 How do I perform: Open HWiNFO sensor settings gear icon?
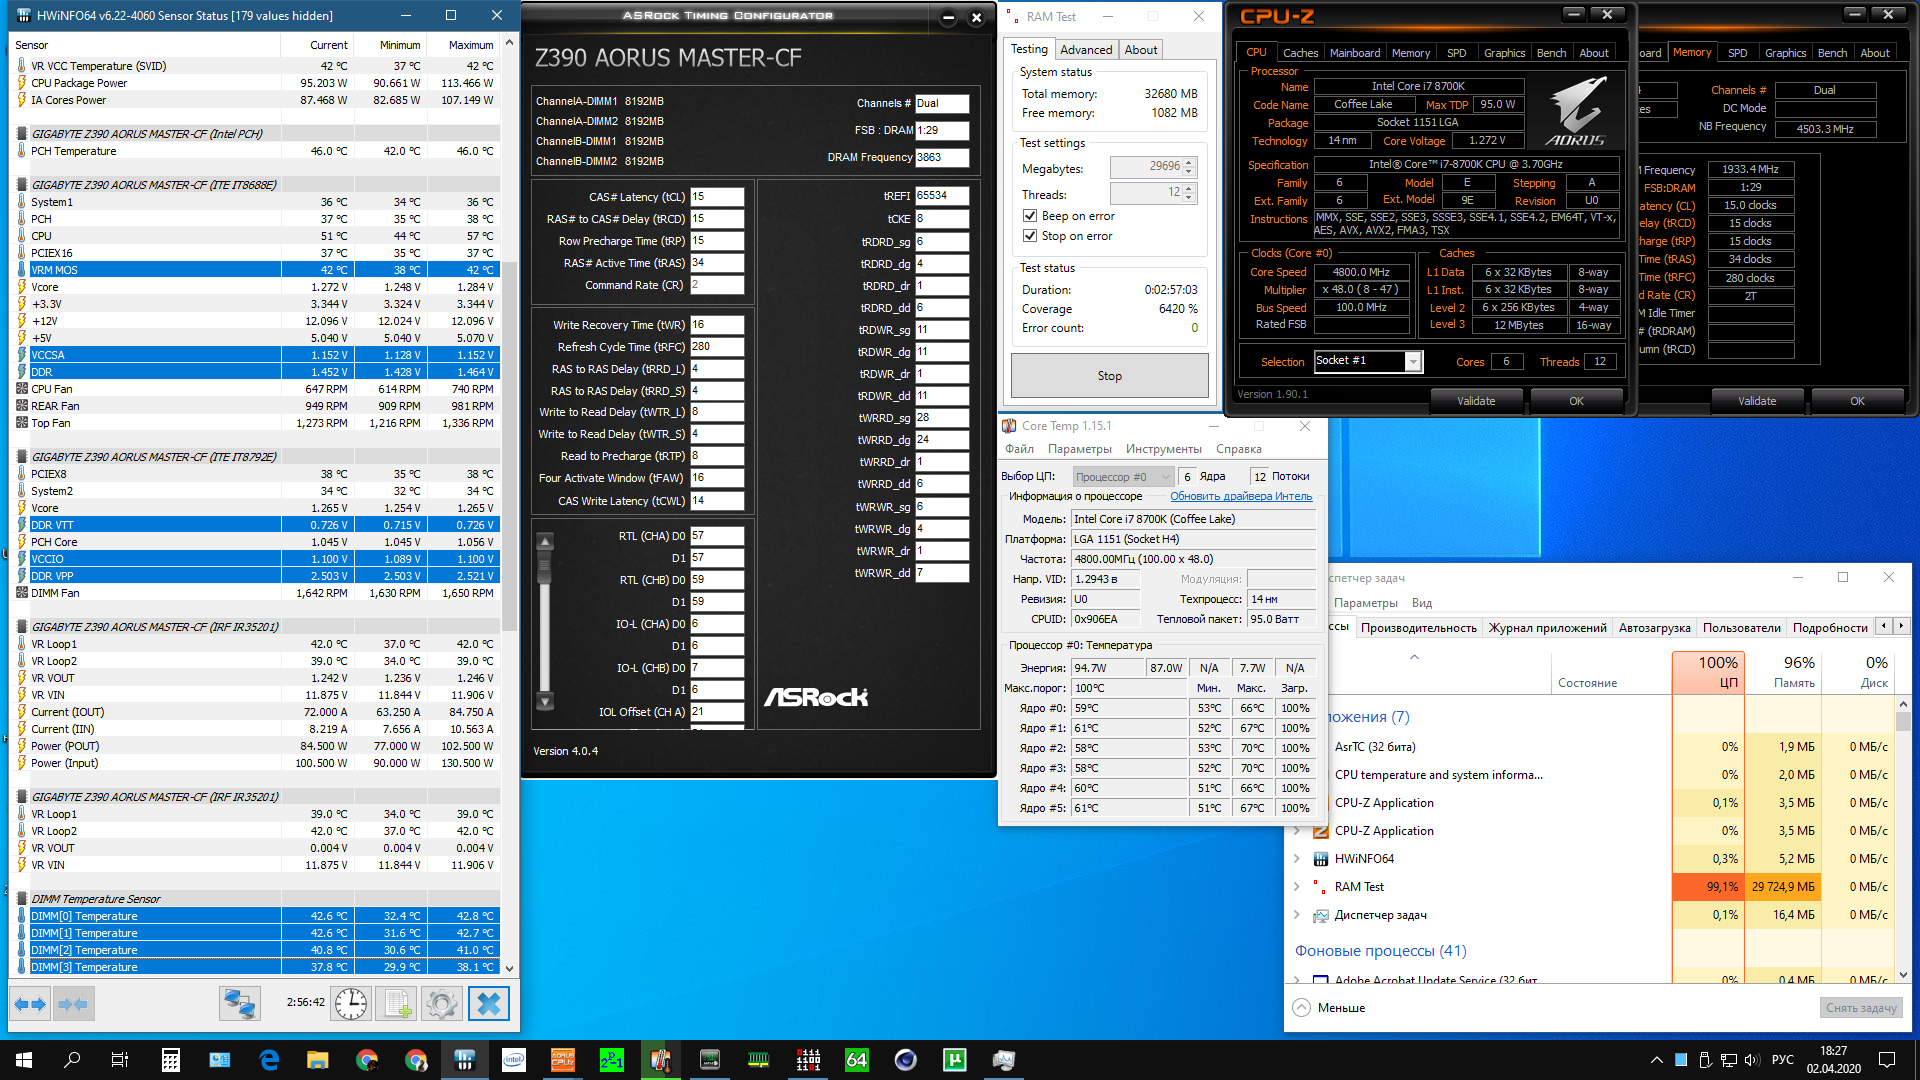click(x=441, y=1003)
